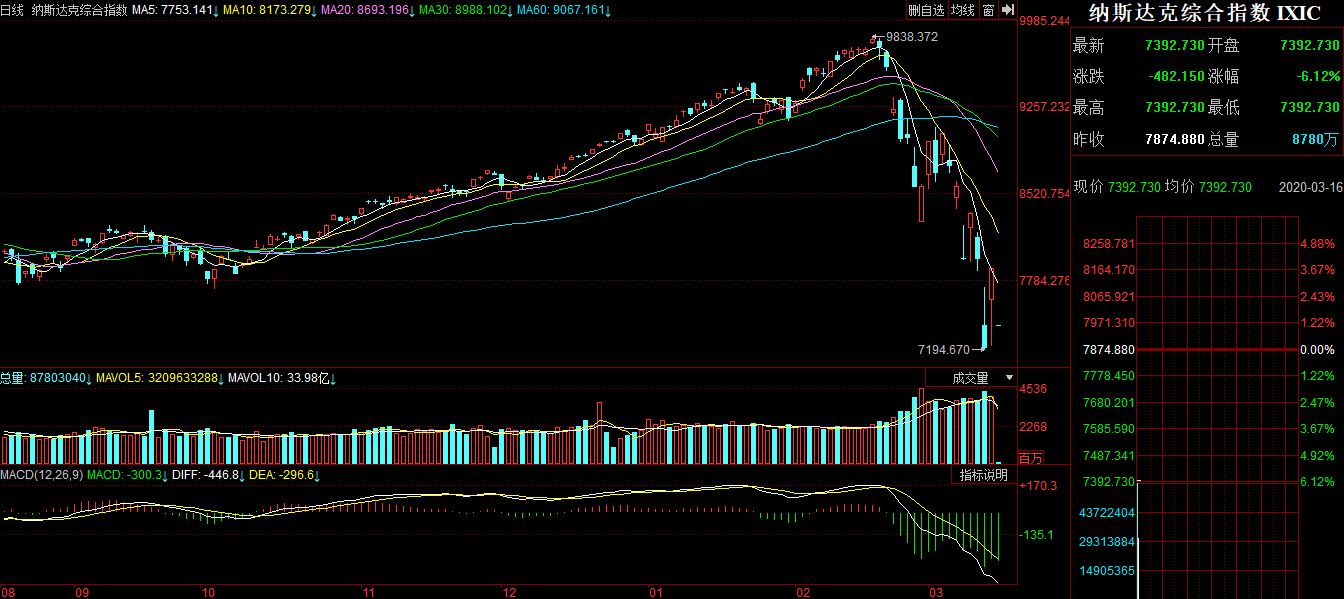Screen dimensions: 1344x599
Task: Click the DIFF: -446.8 value
Action: (x=206, y=475)
